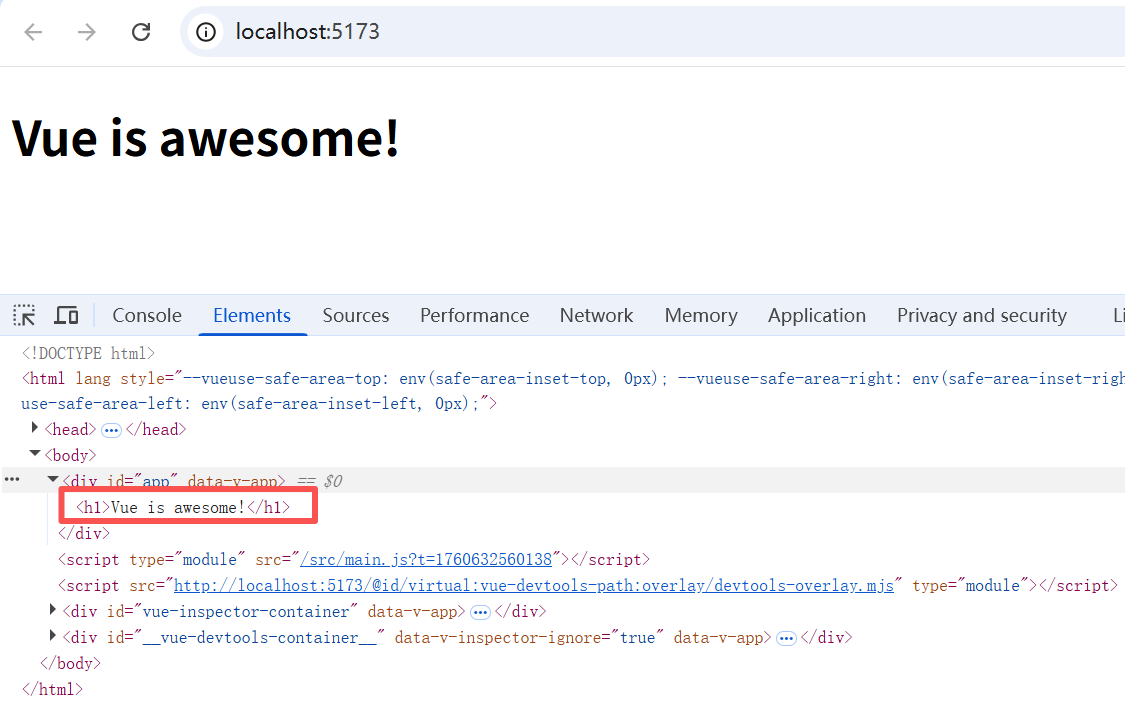Switch to the Elements tab
Image resolution: width=1125 pixels, height=723 pixels.
(x=252, y=316)
